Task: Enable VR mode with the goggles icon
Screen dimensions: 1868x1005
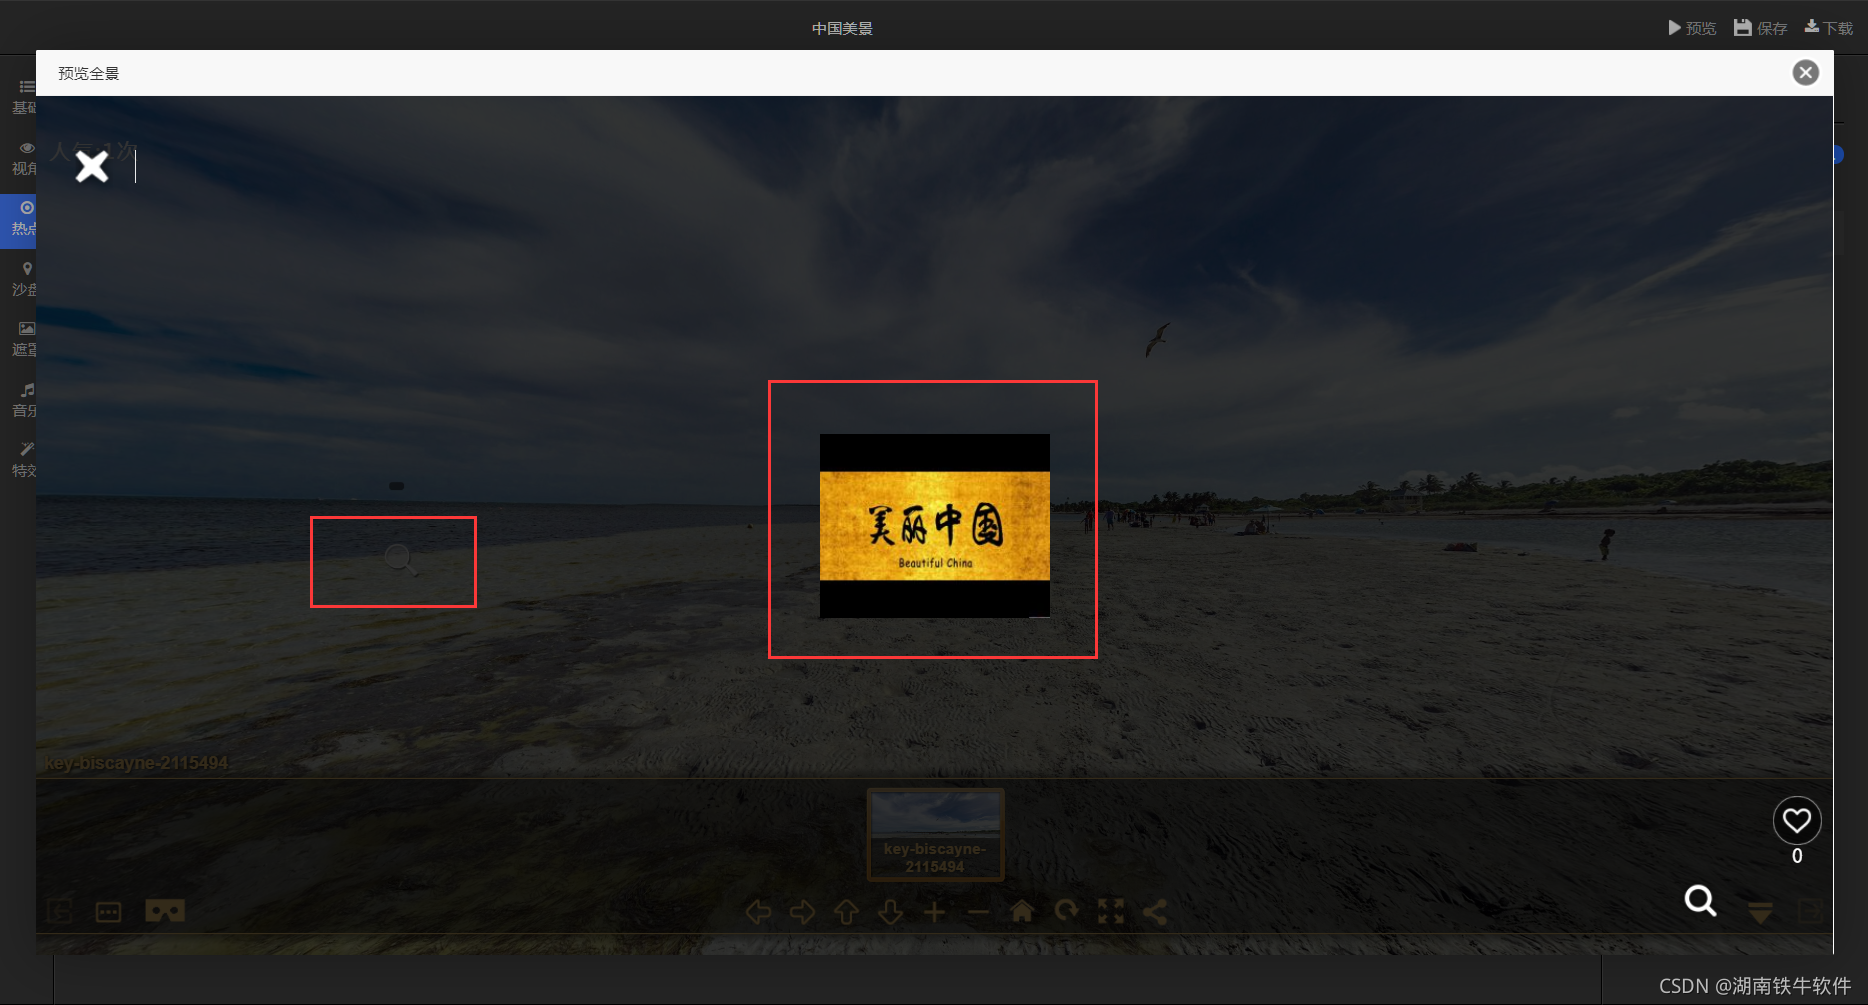Action: pyautogui.click(x=165, y=912)
